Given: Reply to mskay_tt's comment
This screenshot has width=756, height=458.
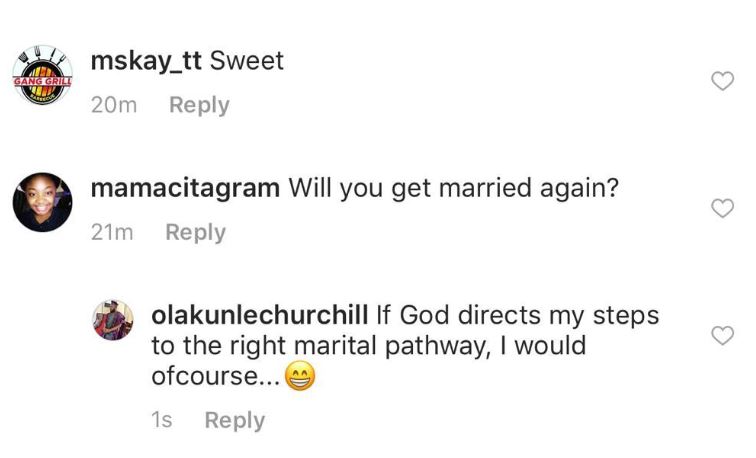Looking at the screenshot, I should point(199,105).
